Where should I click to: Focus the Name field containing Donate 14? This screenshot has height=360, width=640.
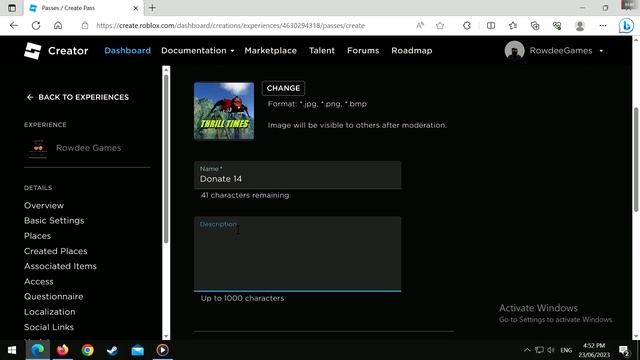click(298, 175)
